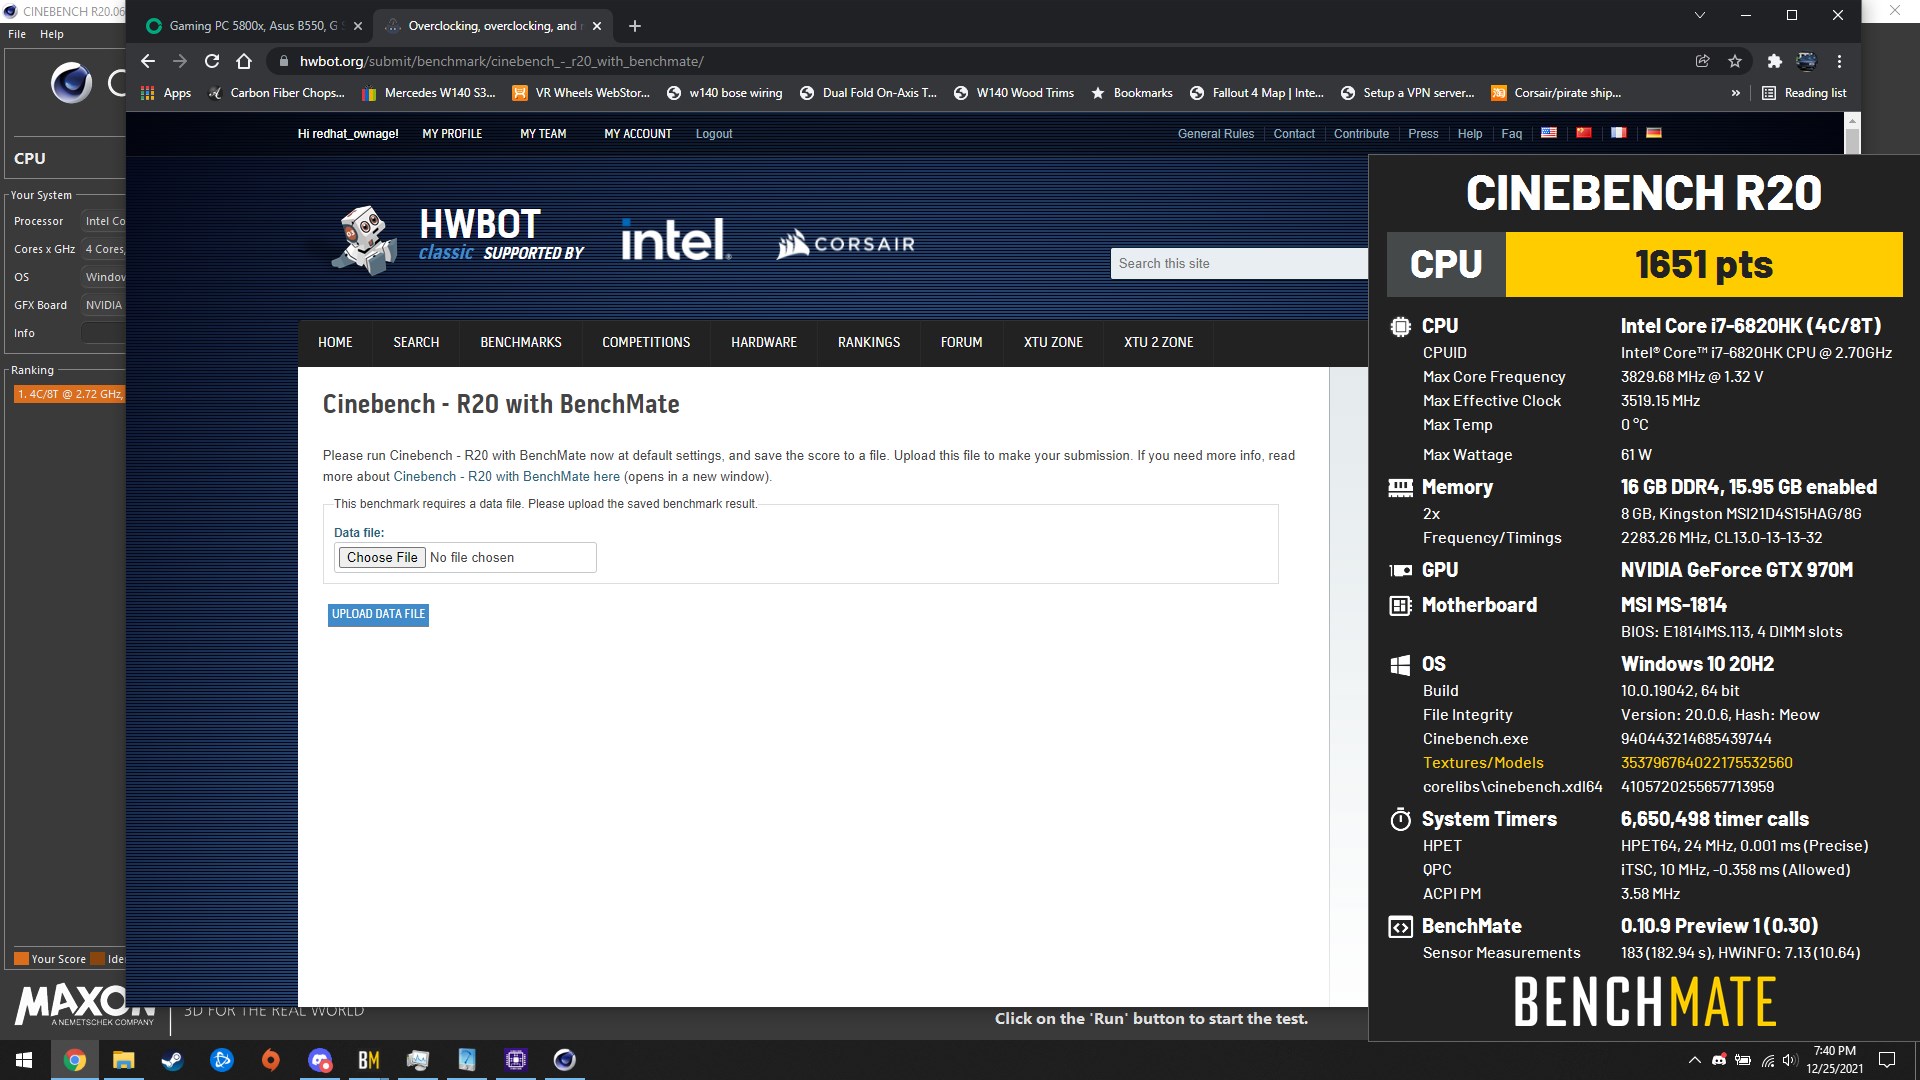The image size is (1920, 1080).
Task: Open Windows Start menu
Action: pyautogui.click(x=24, y=1060)
